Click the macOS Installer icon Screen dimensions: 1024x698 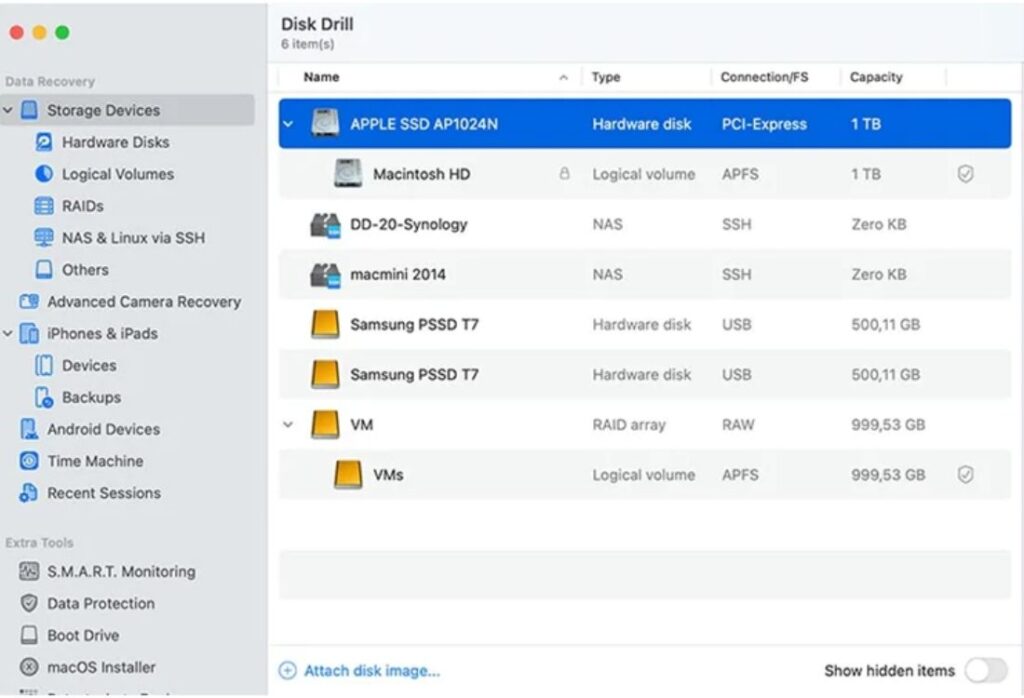pos(29,667)
